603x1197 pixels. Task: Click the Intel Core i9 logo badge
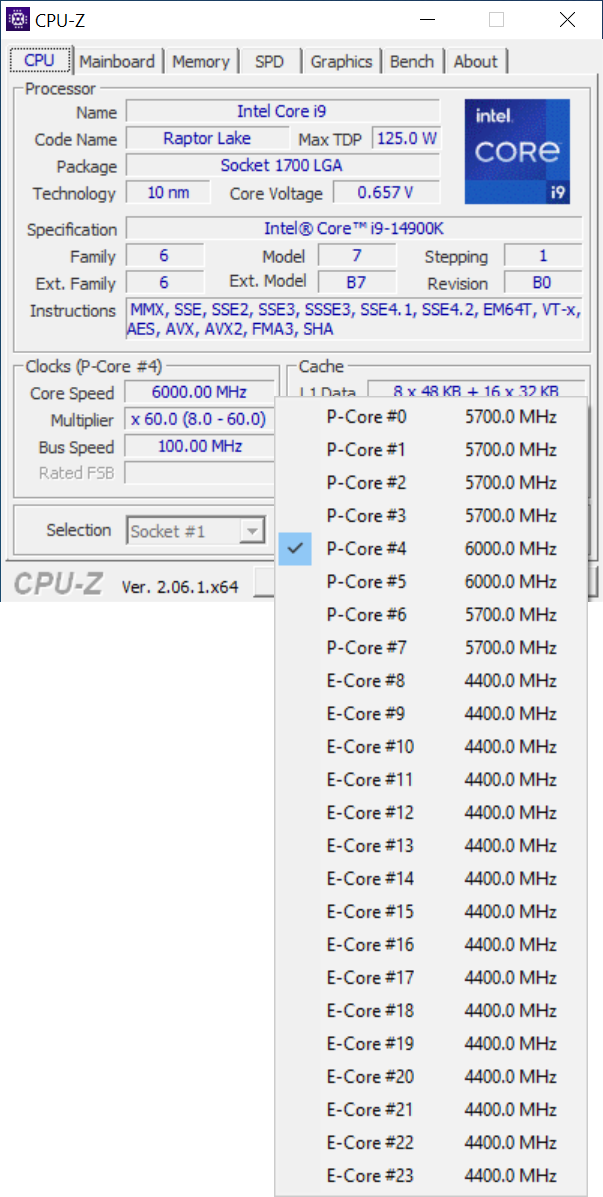(518, 151)
